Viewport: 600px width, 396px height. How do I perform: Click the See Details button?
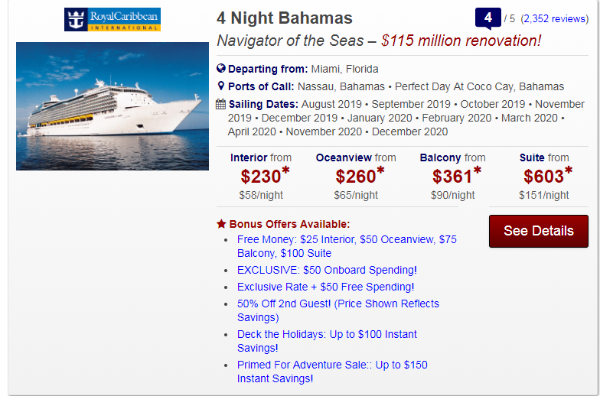tap(538, 231)
